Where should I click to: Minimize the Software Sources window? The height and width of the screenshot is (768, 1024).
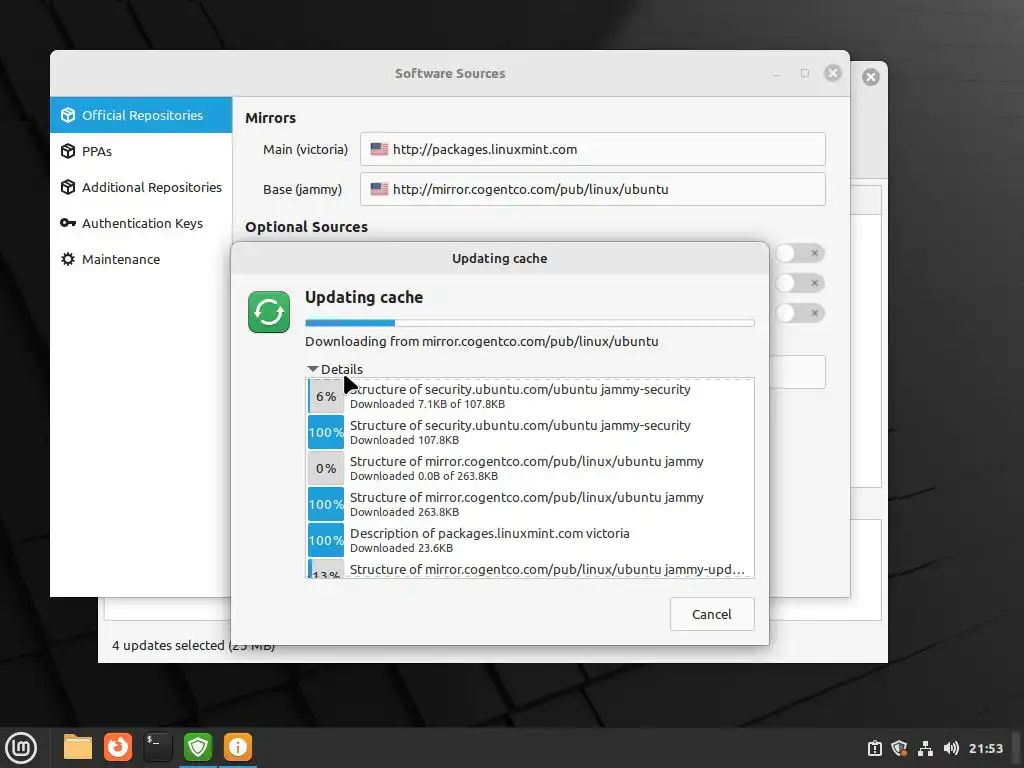(776, 73)
